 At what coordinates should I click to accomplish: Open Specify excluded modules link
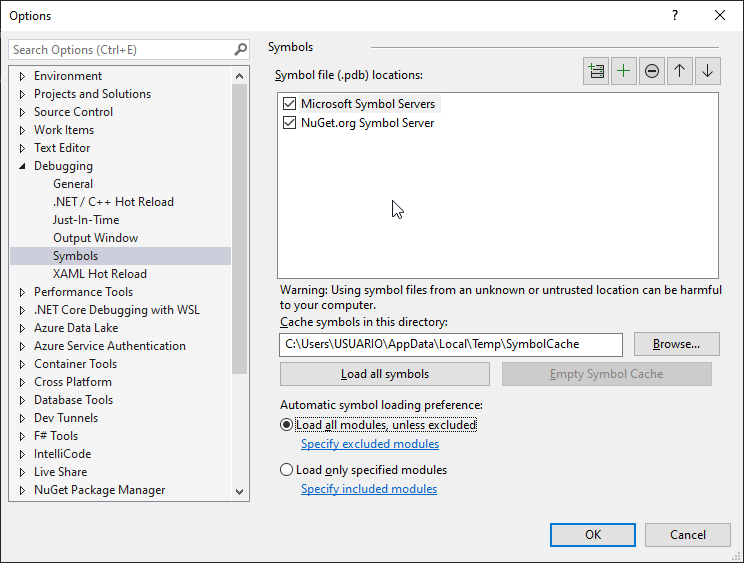click(x=370, y=444)
